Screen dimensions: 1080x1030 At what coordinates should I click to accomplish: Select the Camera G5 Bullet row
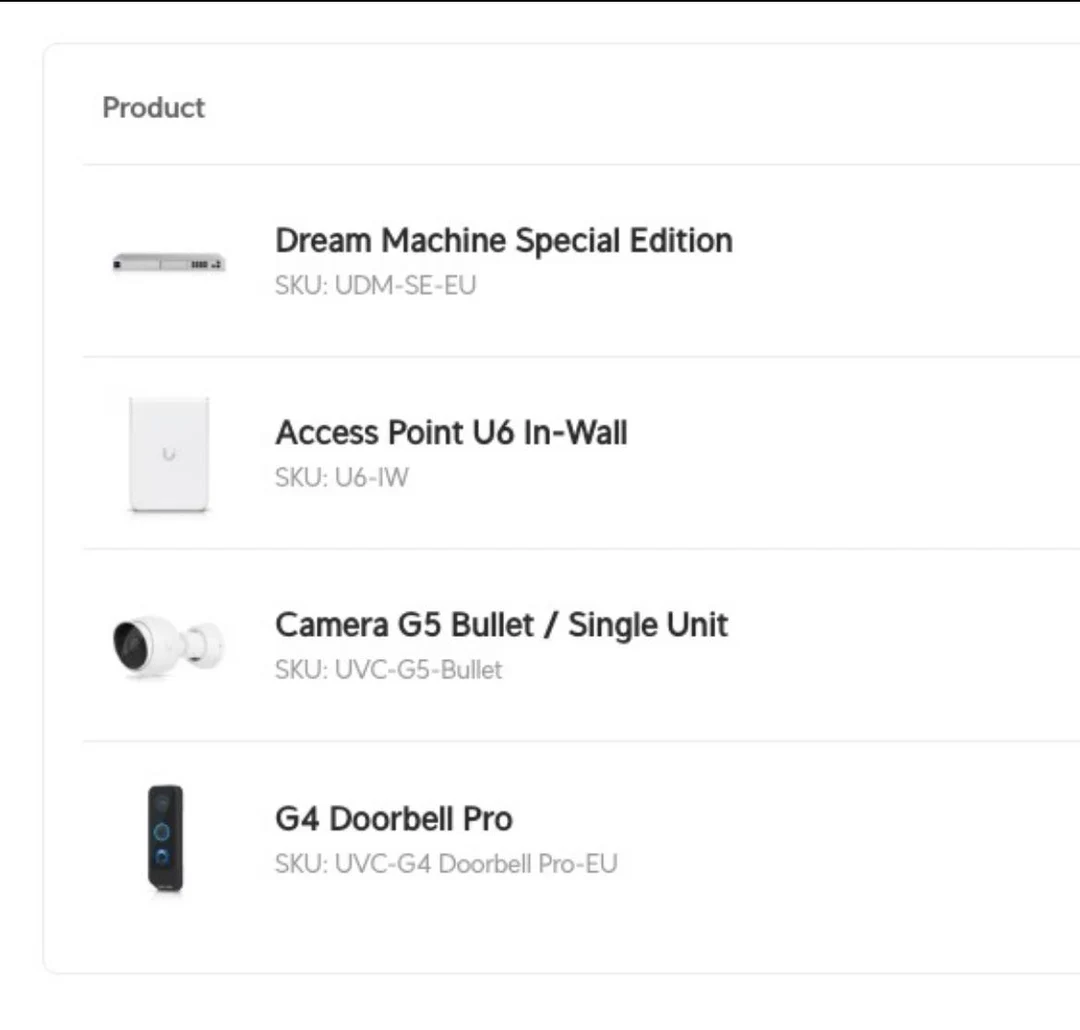[x=540, y=645]
